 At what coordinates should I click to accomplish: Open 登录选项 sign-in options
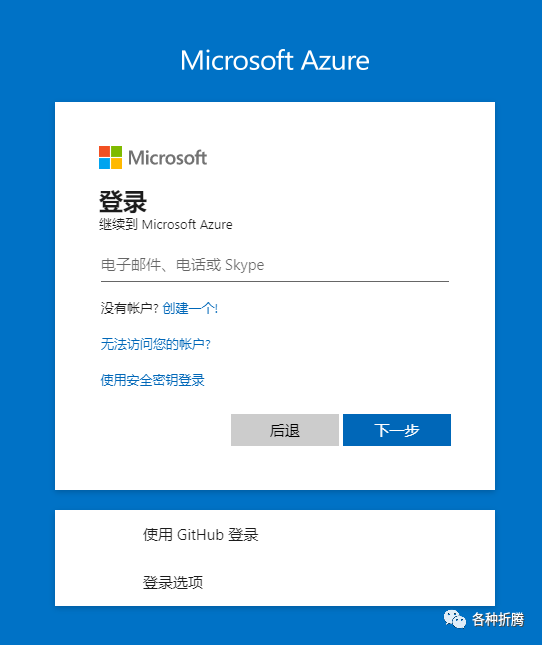(275, 582)
